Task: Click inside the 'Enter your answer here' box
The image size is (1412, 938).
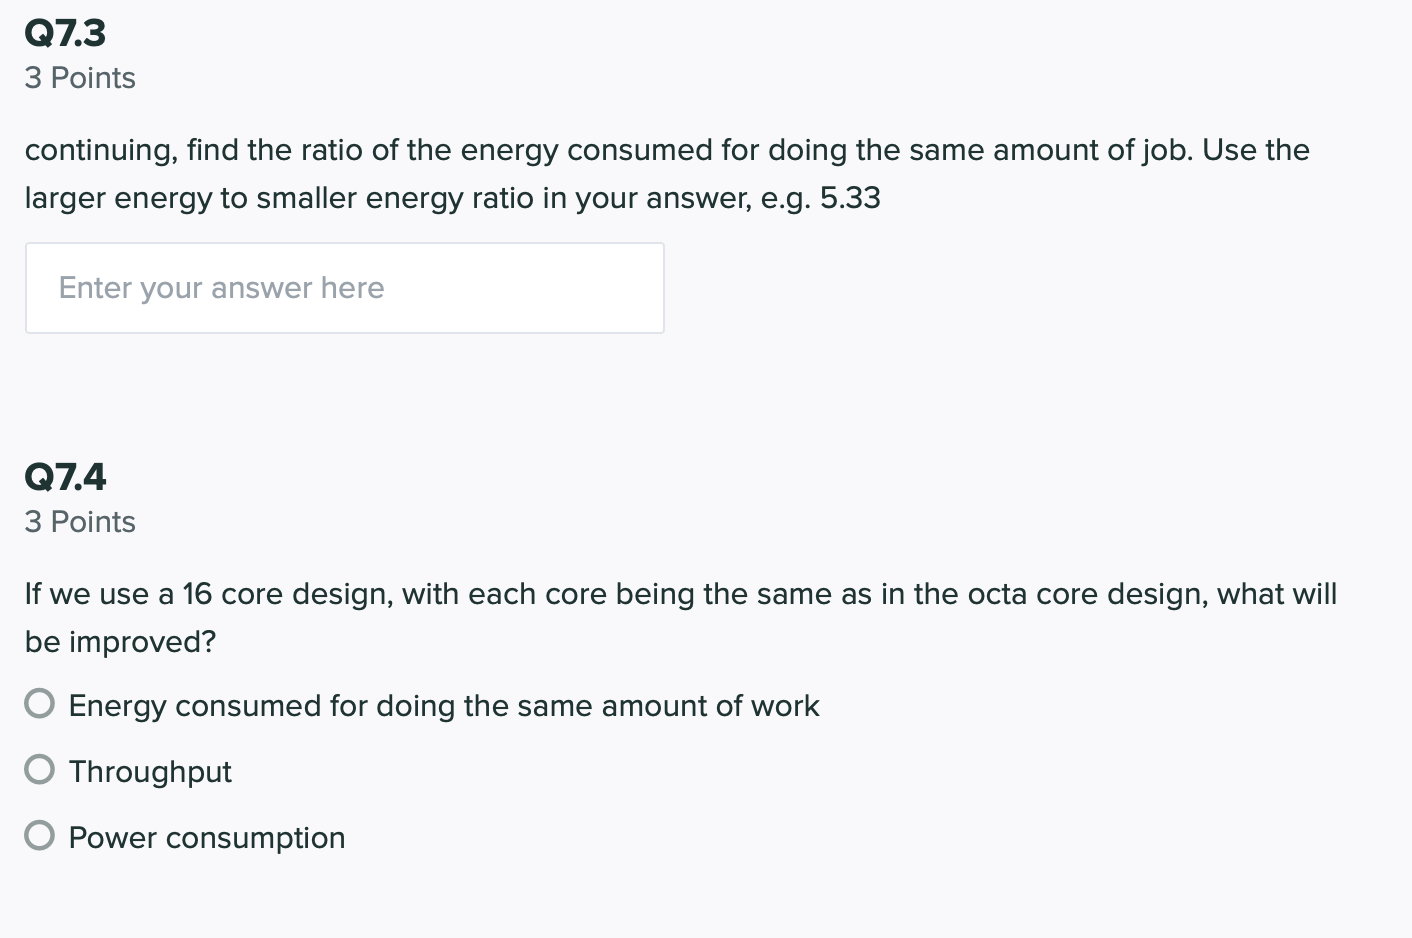Action: 344,288
